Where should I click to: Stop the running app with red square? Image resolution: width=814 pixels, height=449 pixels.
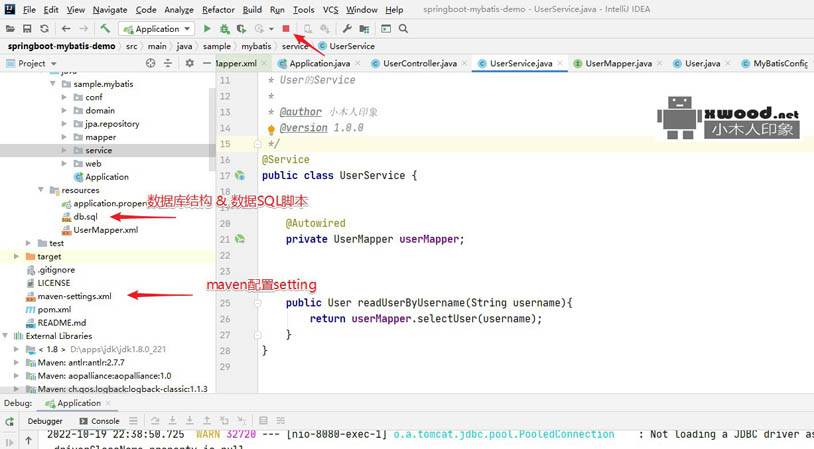(x=286, y=29)
